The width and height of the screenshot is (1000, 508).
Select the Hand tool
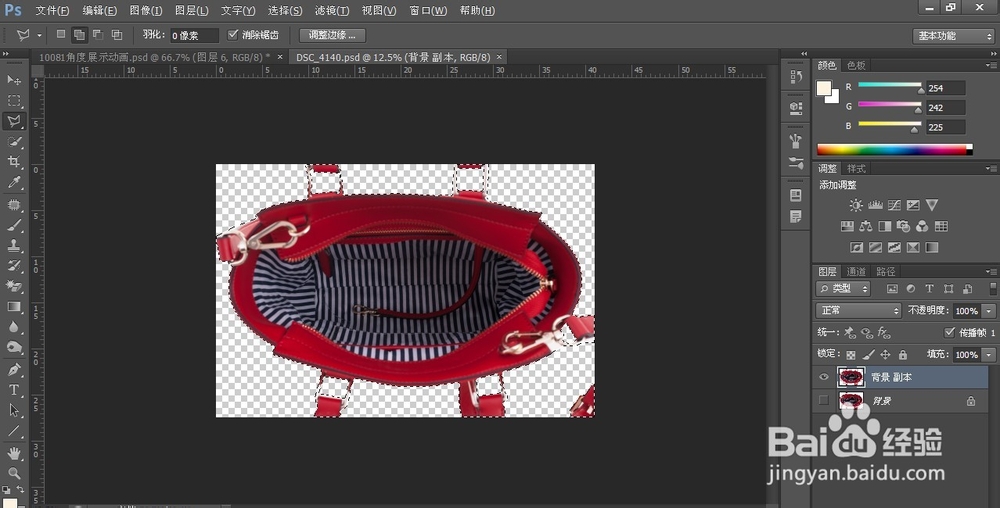click(14, 453)
